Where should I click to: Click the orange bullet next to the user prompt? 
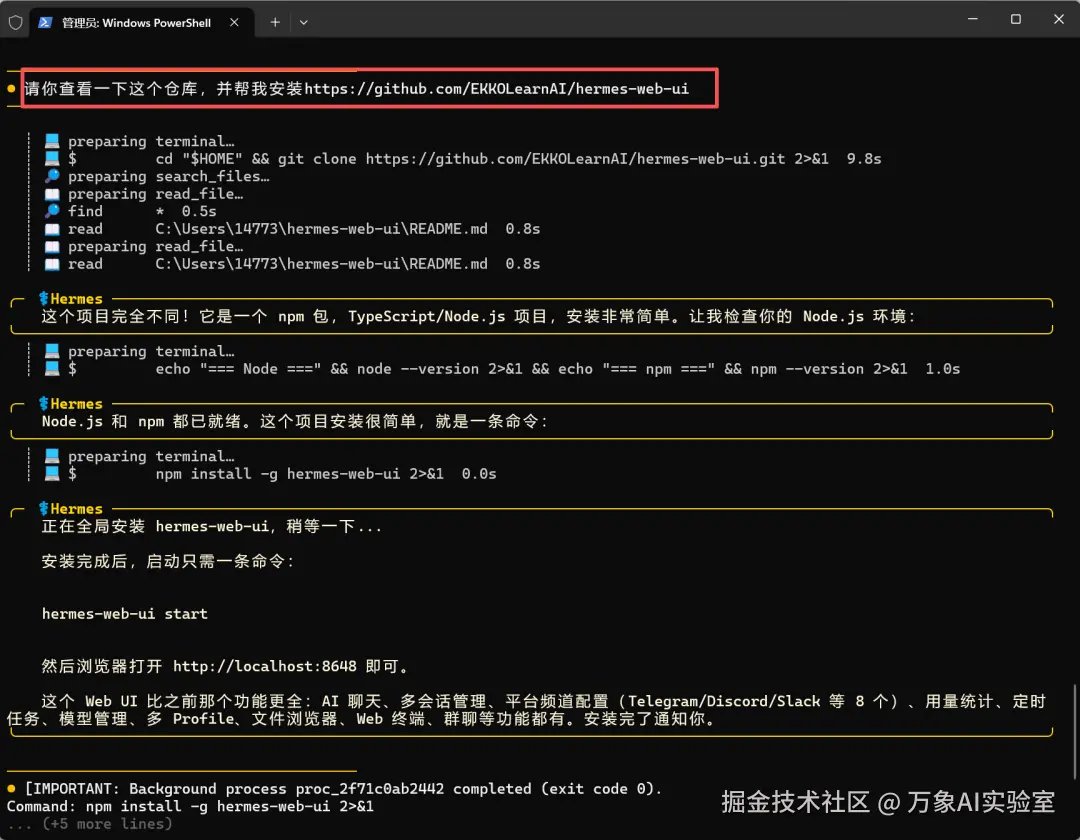coord(11,88)
